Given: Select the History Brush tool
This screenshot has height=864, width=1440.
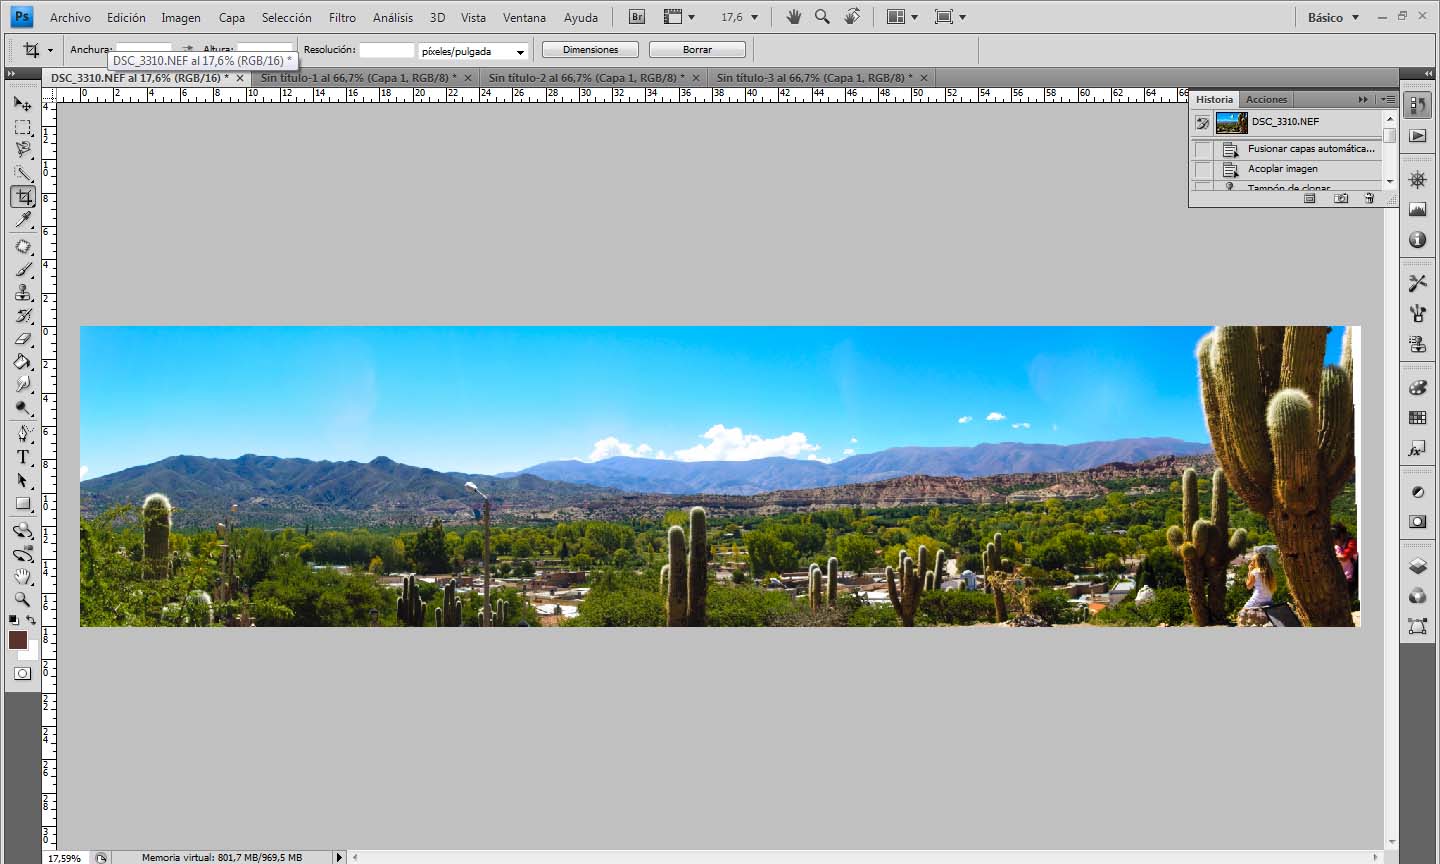Looking at the screenshot, I should tap(23, 315).
